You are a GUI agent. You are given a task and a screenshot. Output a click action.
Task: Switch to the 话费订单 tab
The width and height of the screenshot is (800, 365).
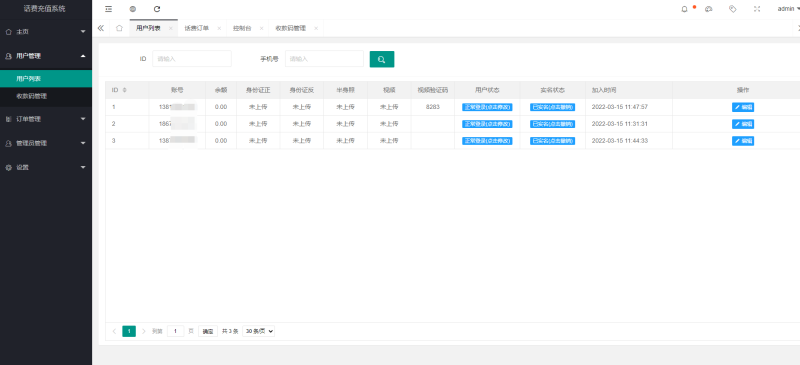(196, 29)
